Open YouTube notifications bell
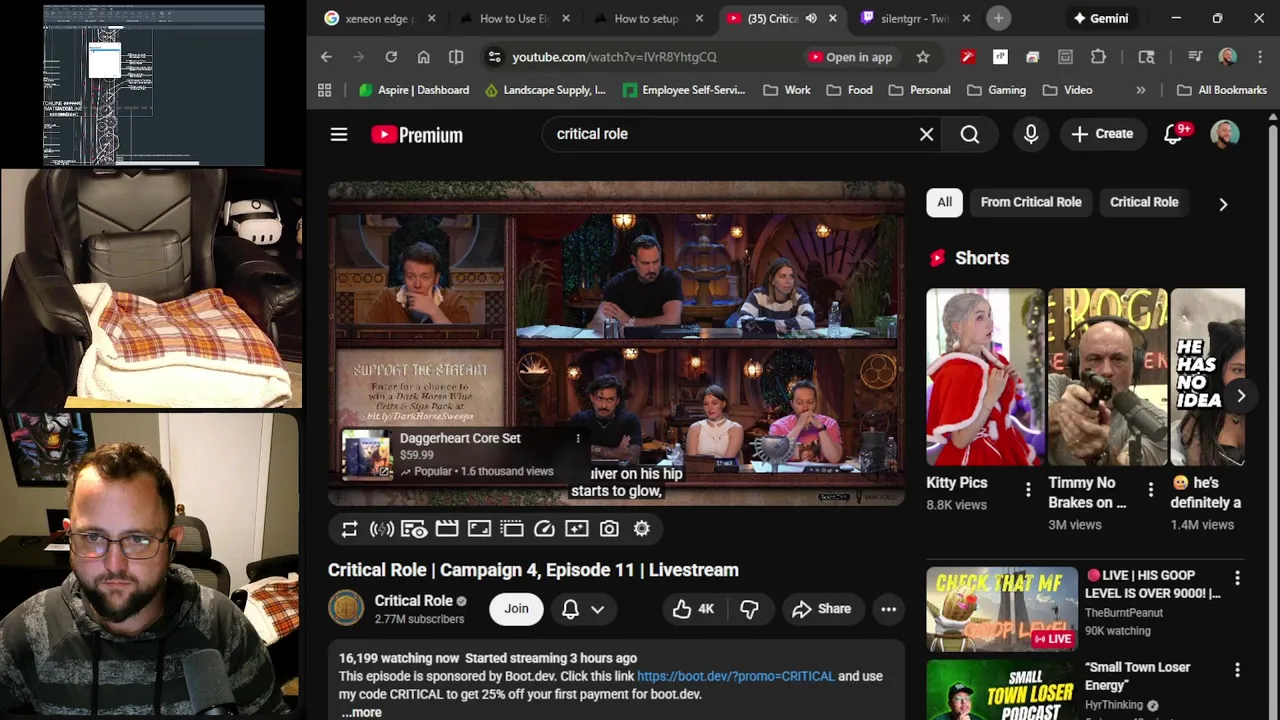 coord(1174,134)
